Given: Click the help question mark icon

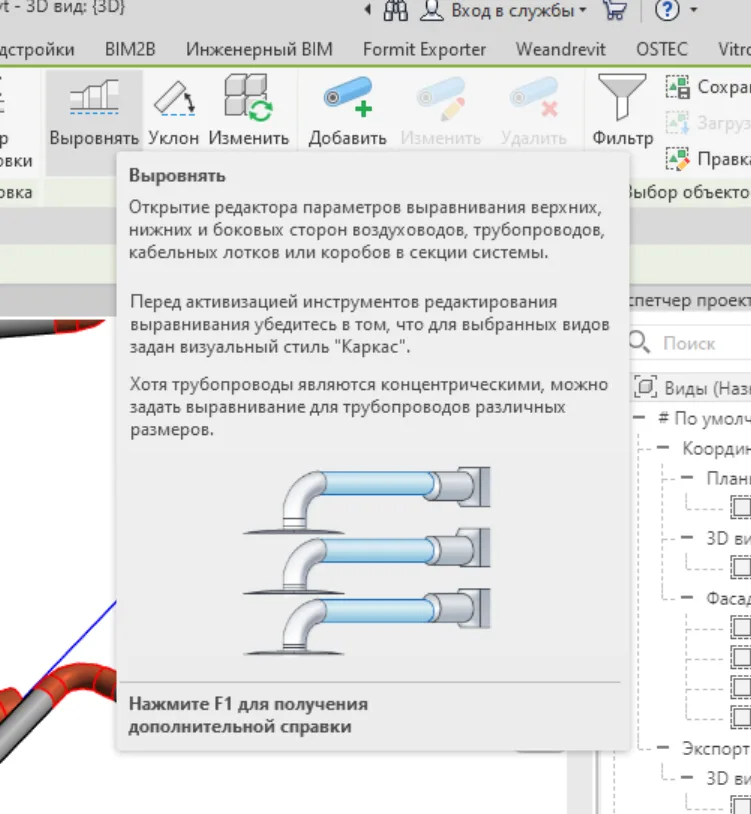Looking at the screenshot, I should (667, 11).
